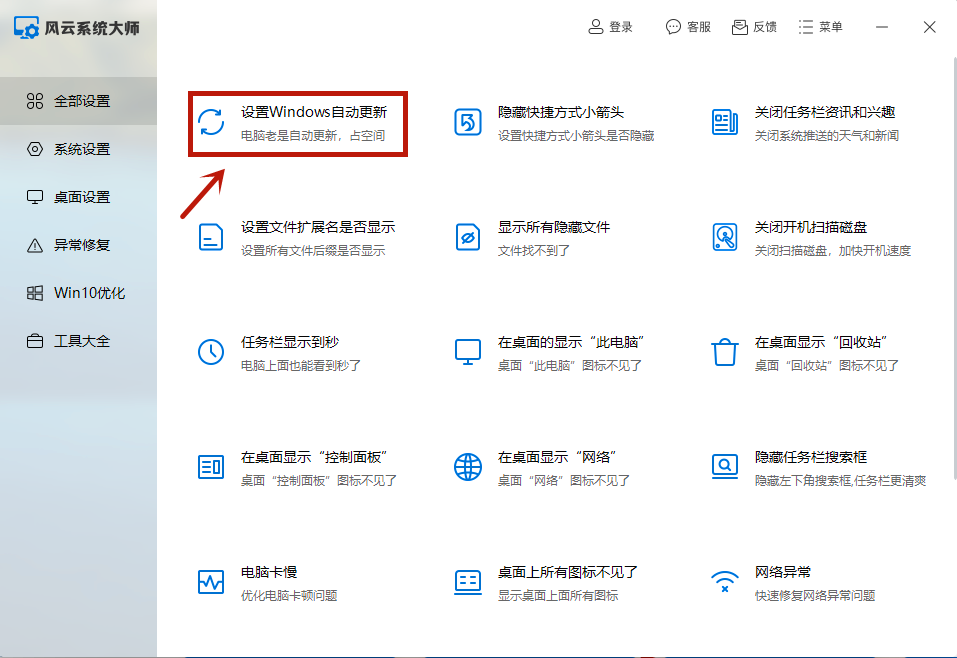Screen dimensions: 957x658
Task: Click 电脑卡慢 title text
Action: (269, 572)
